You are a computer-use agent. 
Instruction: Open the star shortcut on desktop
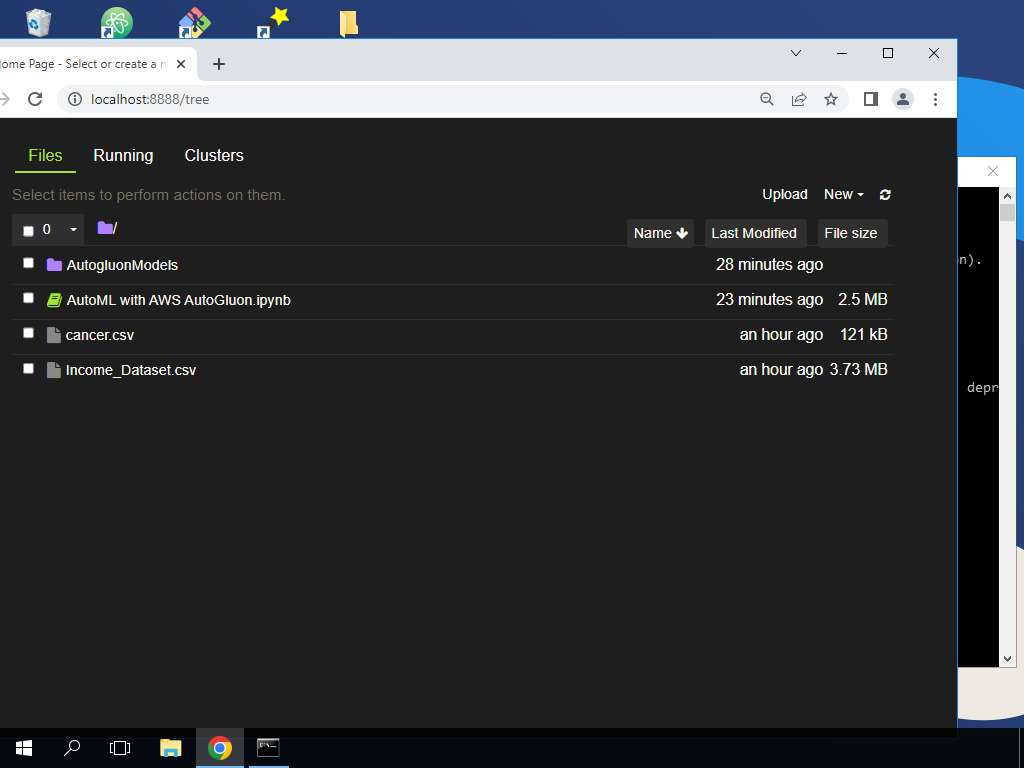point(273,22)
